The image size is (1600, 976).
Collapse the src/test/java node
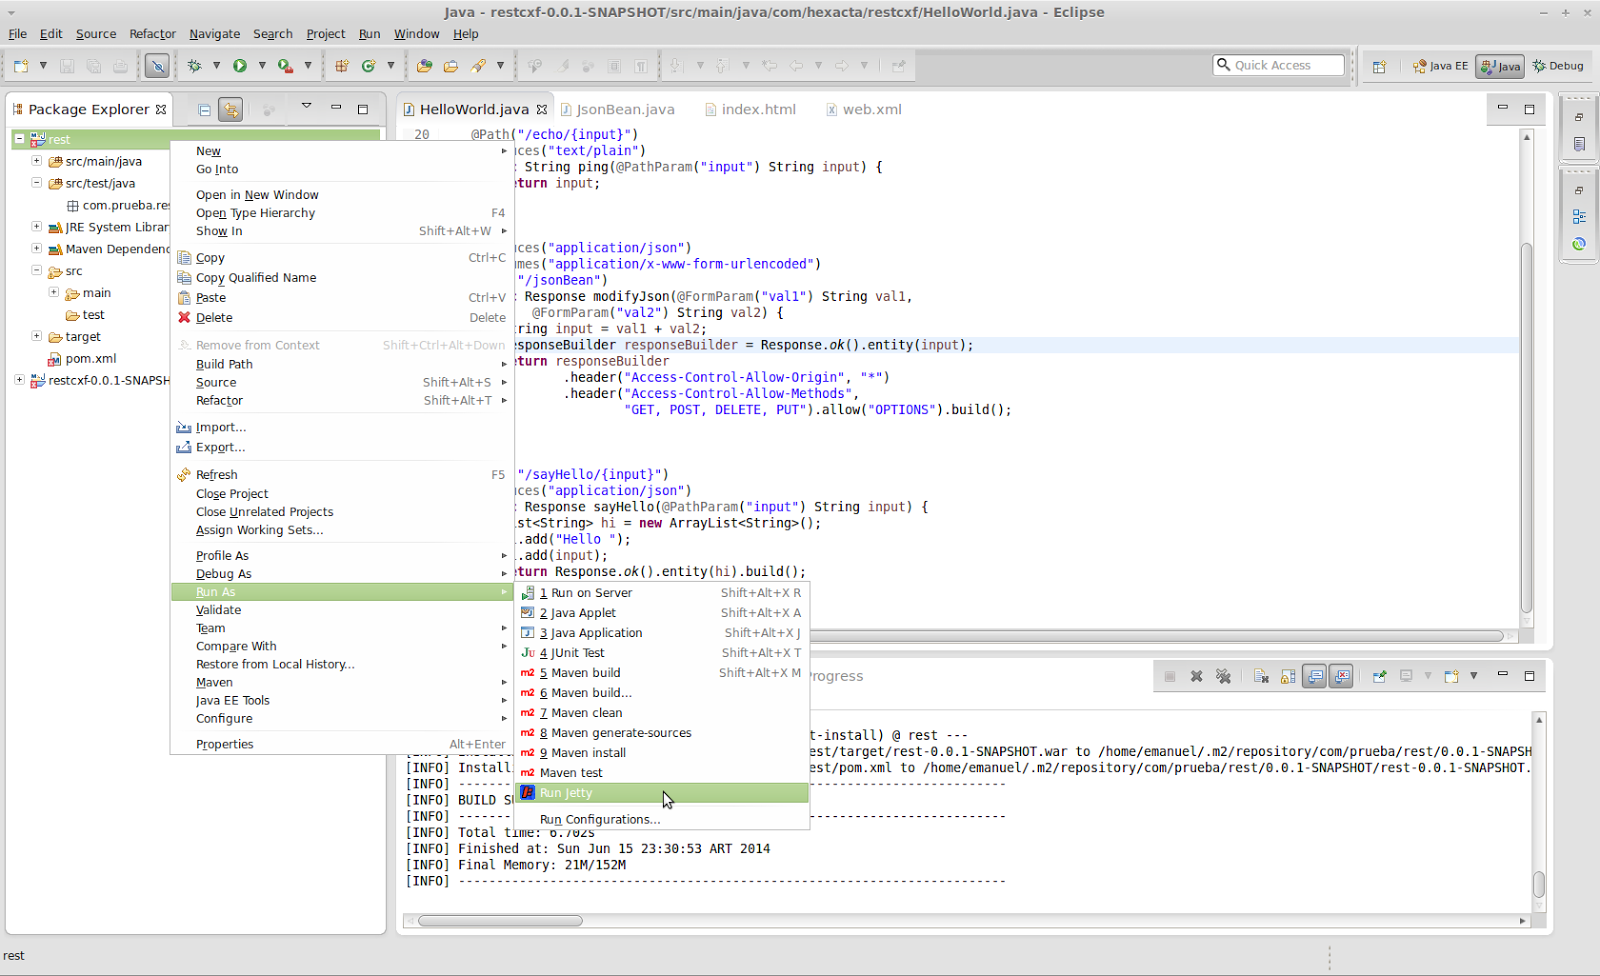click(x=36, y=182)
